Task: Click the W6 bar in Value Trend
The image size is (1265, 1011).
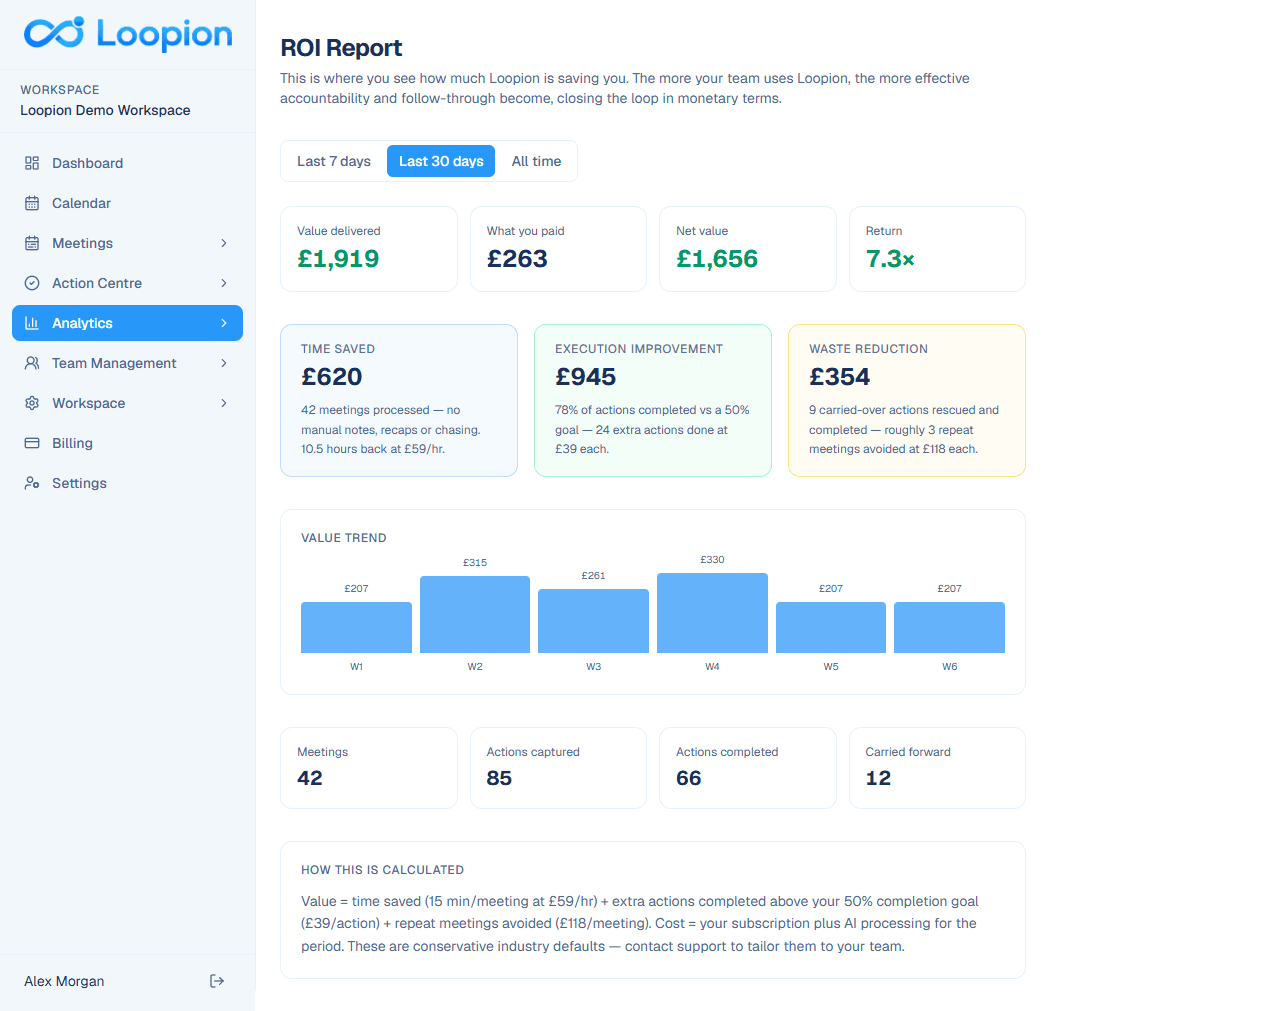Action: click(x=949, y=627)
